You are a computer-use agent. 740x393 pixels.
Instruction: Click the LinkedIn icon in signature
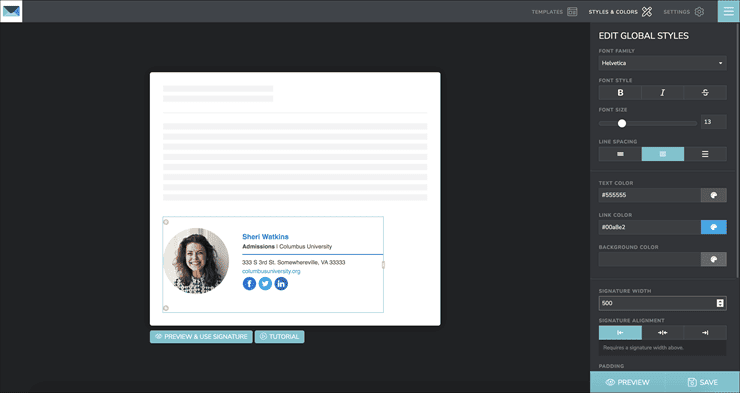281,284
